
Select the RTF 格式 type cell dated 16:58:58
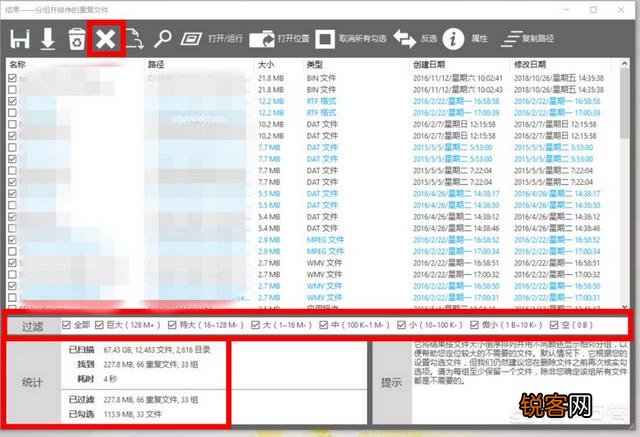click(x=321, y=101)
